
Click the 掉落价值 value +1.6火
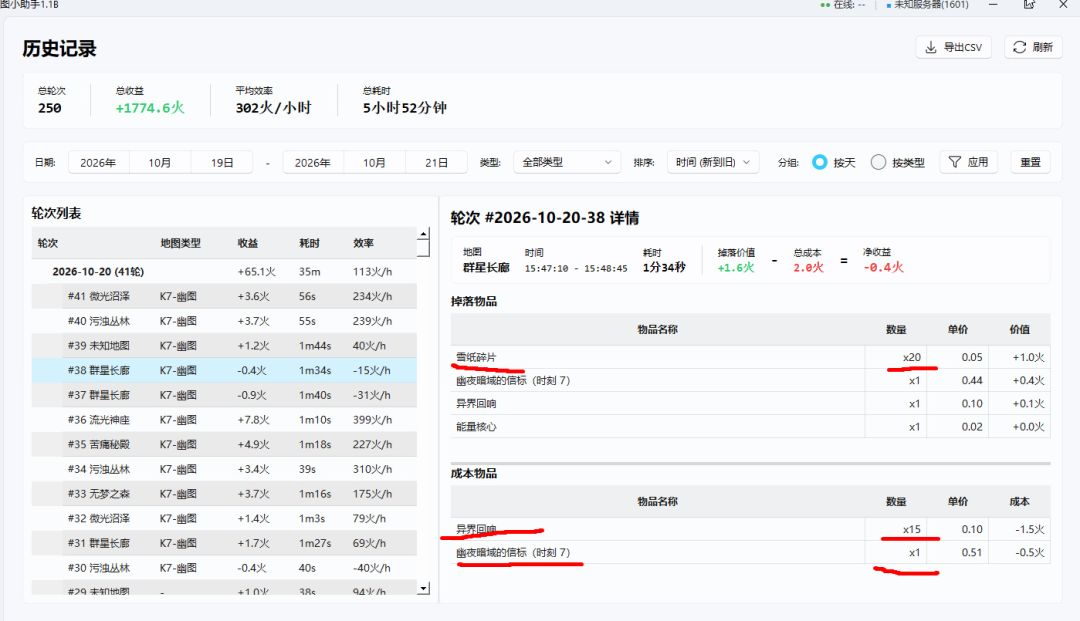click(736, 267)
